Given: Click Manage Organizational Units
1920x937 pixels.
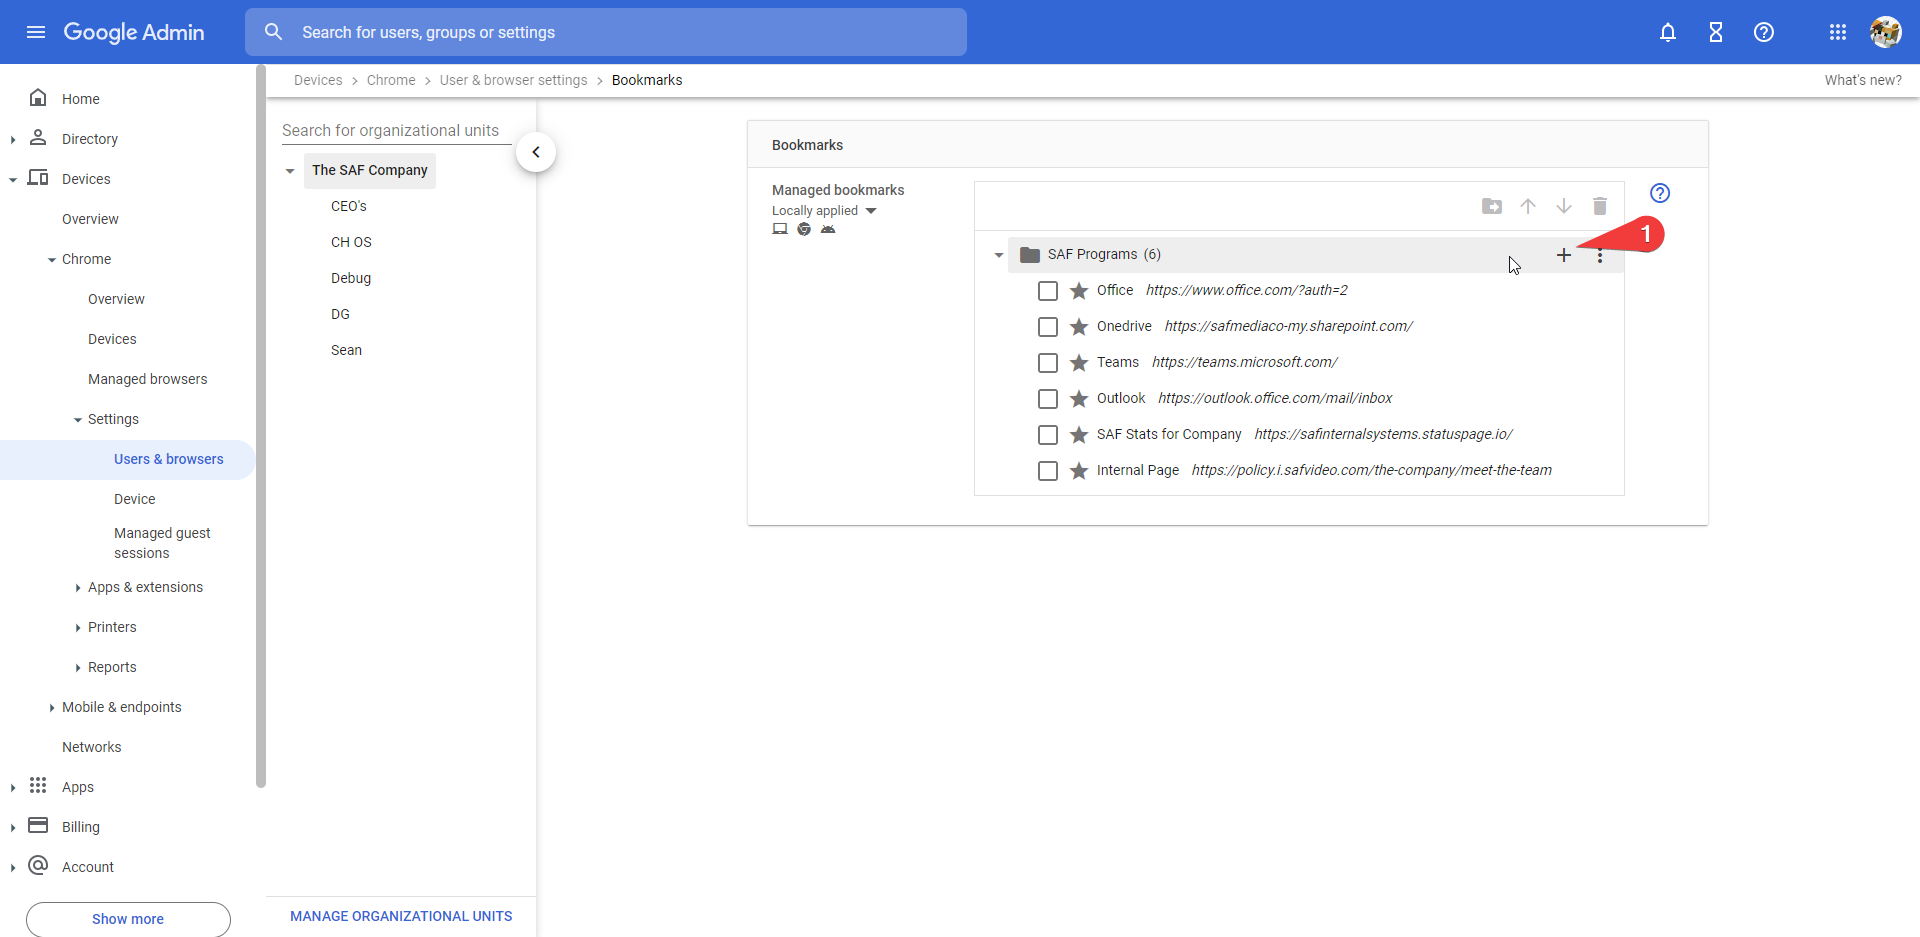Looking at the screenshot, I should 401,916.
